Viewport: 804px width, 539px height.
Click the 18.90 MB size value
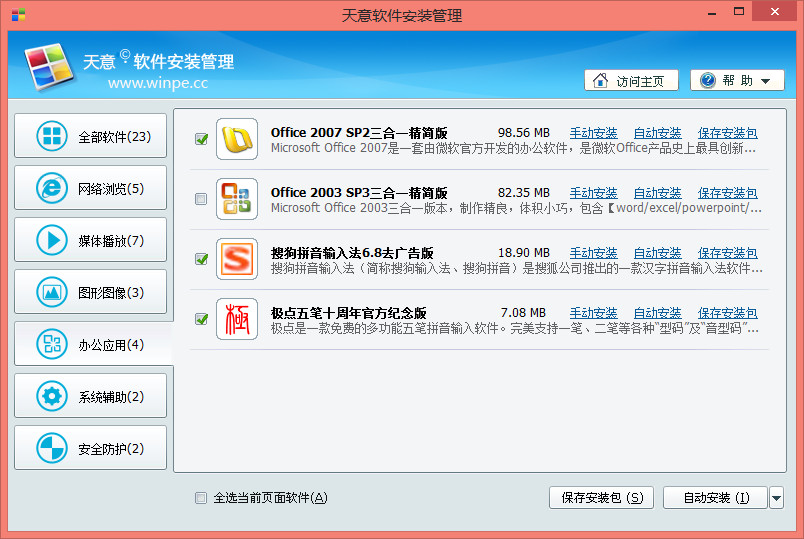click(x=524, y=253)
